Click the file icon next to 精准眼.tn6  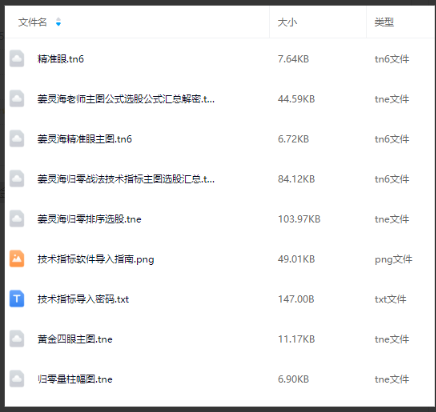[x=17, y=59]
